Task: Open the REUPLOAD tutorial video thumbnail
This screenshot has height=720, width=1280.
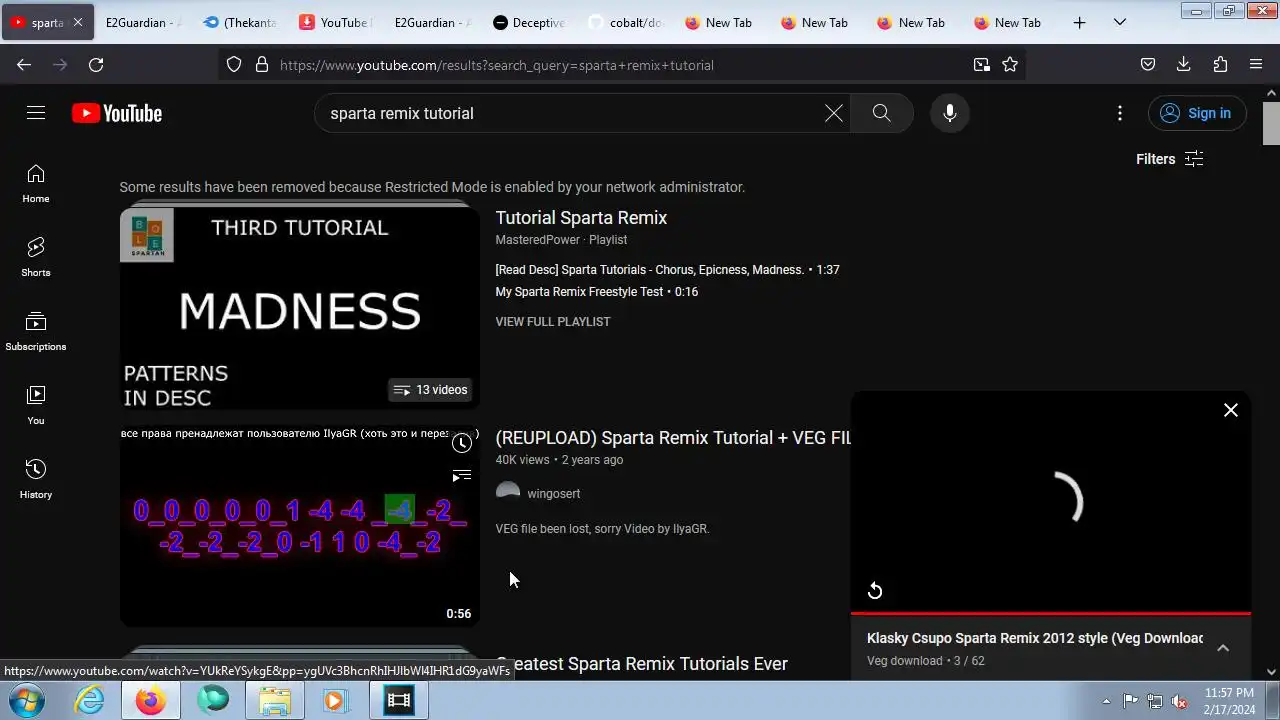Action: click(x=300, y=526)
